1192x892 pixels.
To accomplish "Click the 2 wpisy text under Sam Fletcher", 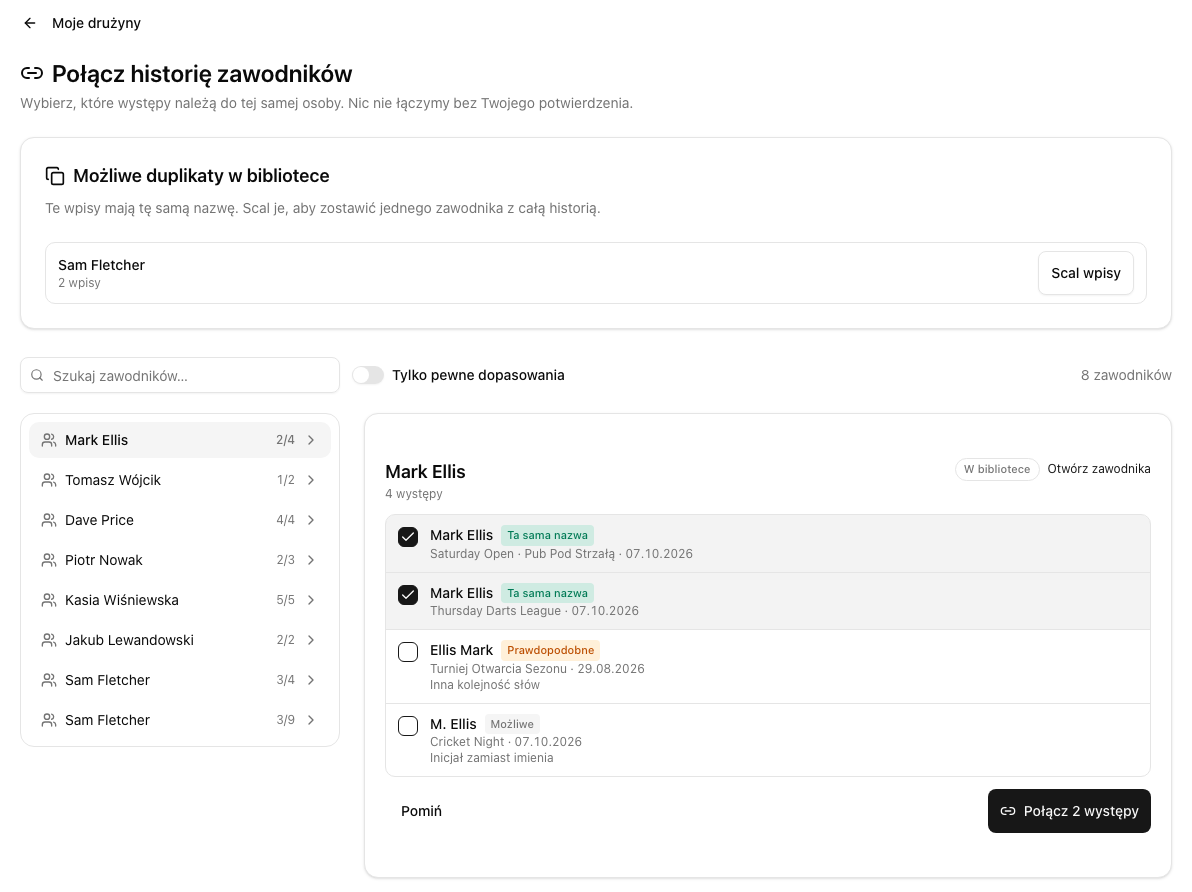I will (79, 283).
